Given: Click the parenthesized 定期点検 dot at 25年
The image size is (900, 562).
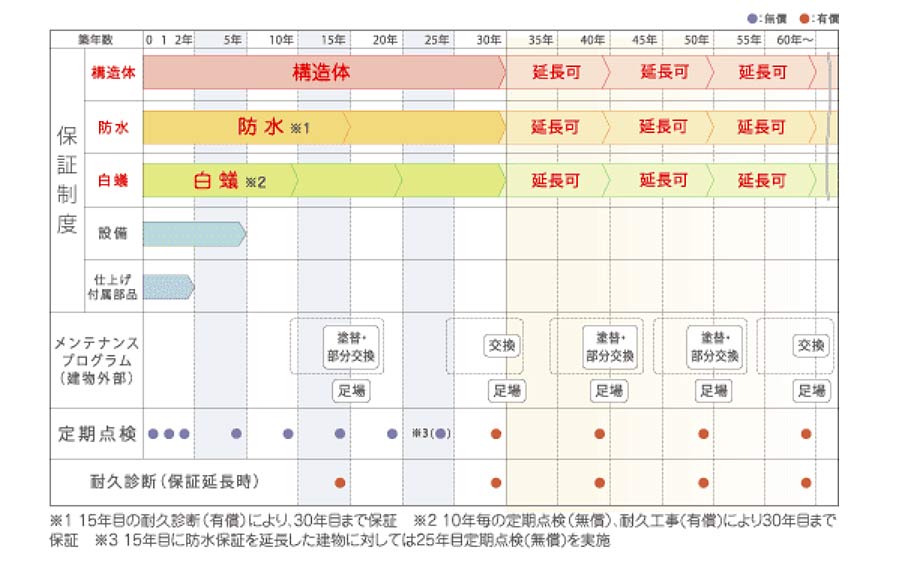Looking at the screenshot, I should 439,434.
